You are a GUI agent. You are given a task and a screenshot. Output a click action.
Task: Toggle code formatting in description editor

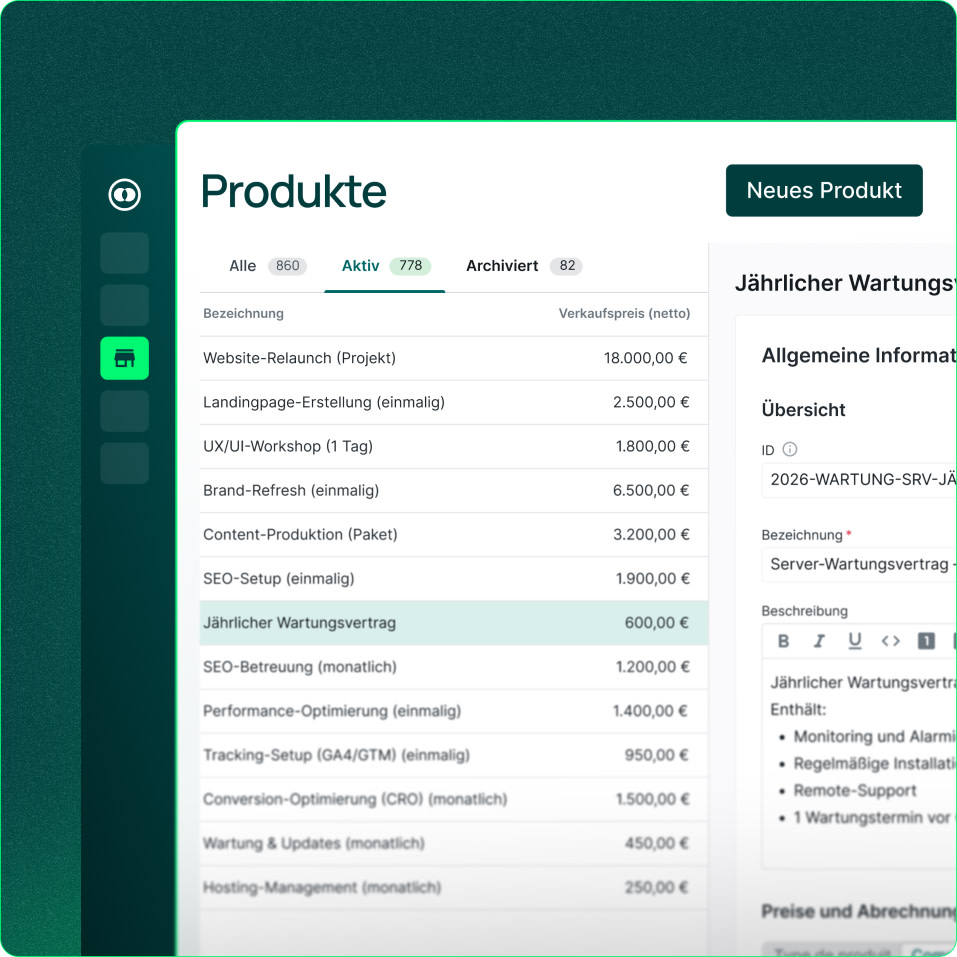point(890,641)
